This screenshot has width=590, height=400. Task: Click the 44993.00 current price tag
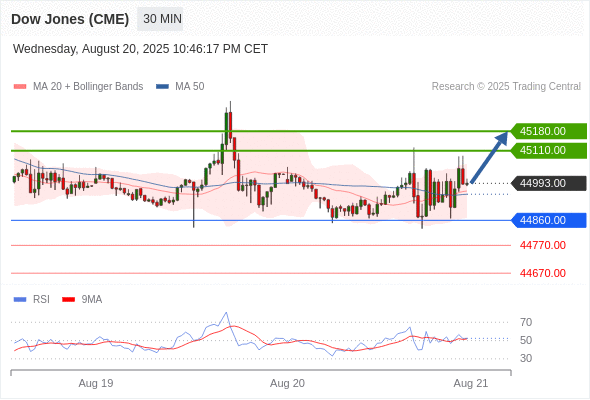tap(549, 183)
